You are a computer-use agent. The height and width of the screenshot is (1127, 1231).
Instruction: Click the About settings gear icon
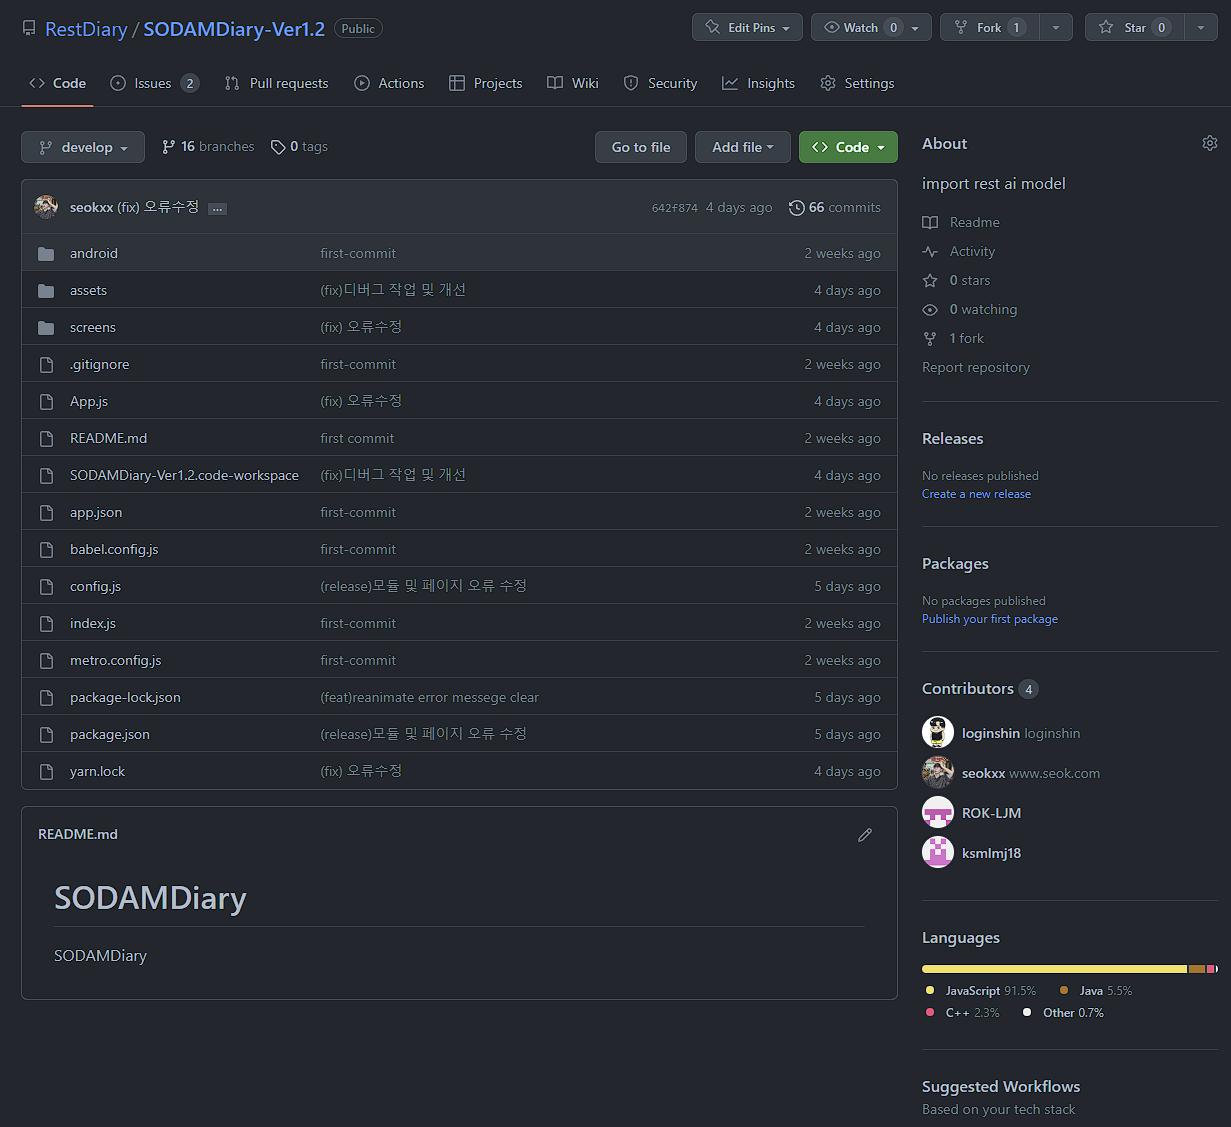(x=1210, y=143)
